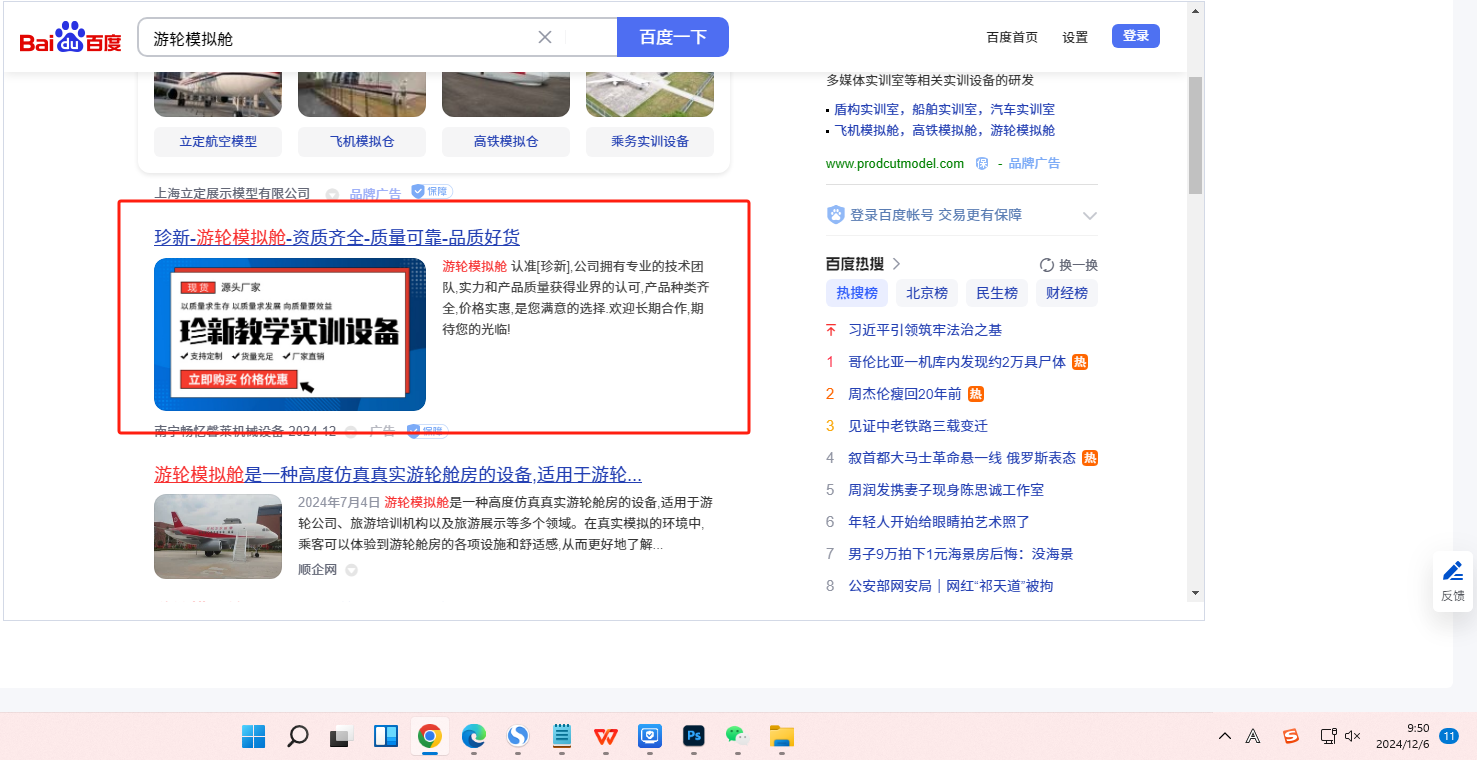Viewport: 1477px width, 760px height.
Task: Click the 换一换 refresh icon in hot search
Action: 1047,265
